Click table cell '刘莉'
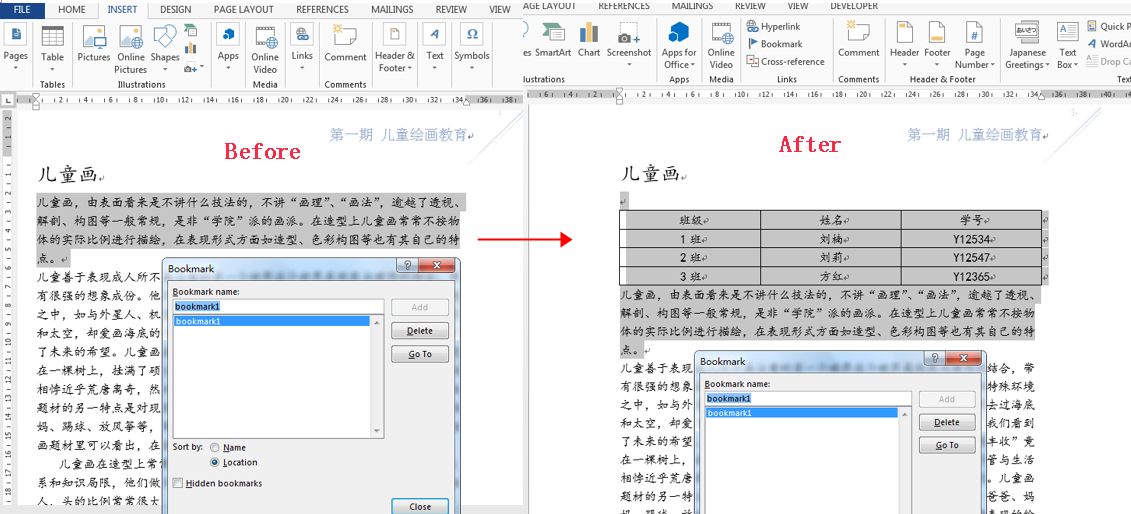1131x514 pixels. tap(830, 257)
